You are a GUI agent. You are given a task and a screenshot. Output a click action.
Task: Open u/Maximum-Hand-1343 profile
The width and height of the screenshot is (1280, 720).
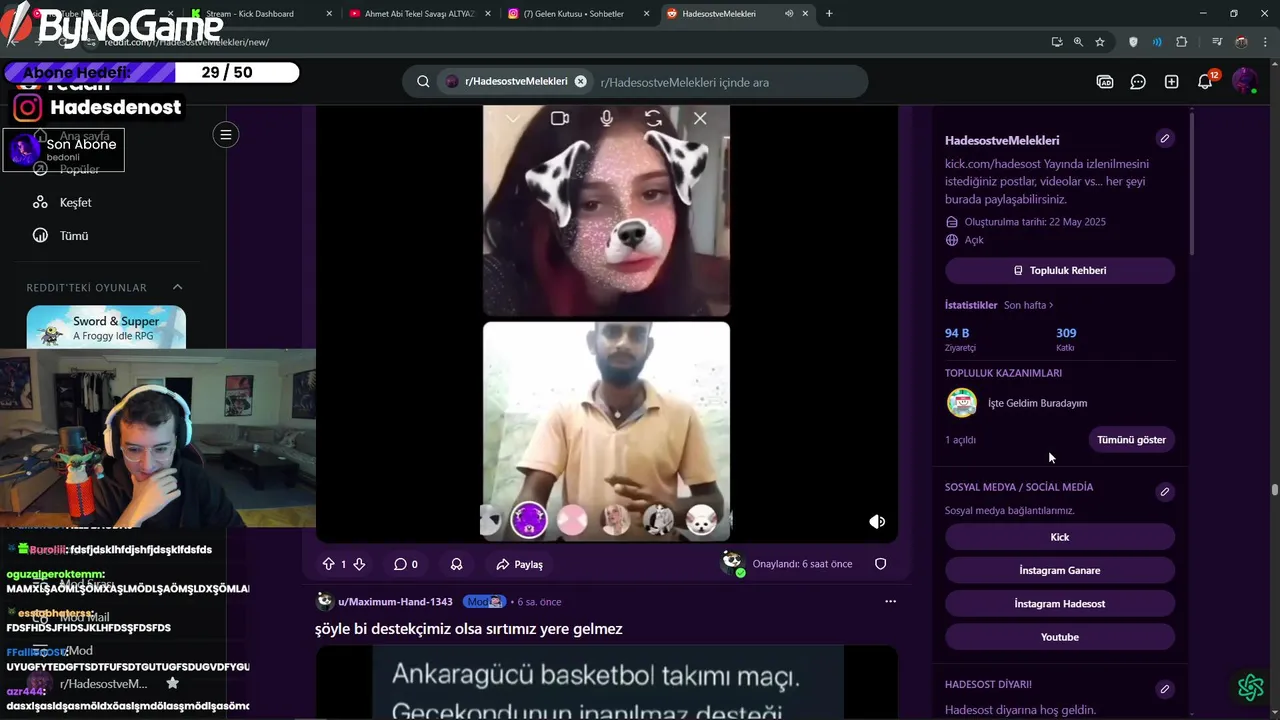[x=395, y=602]
